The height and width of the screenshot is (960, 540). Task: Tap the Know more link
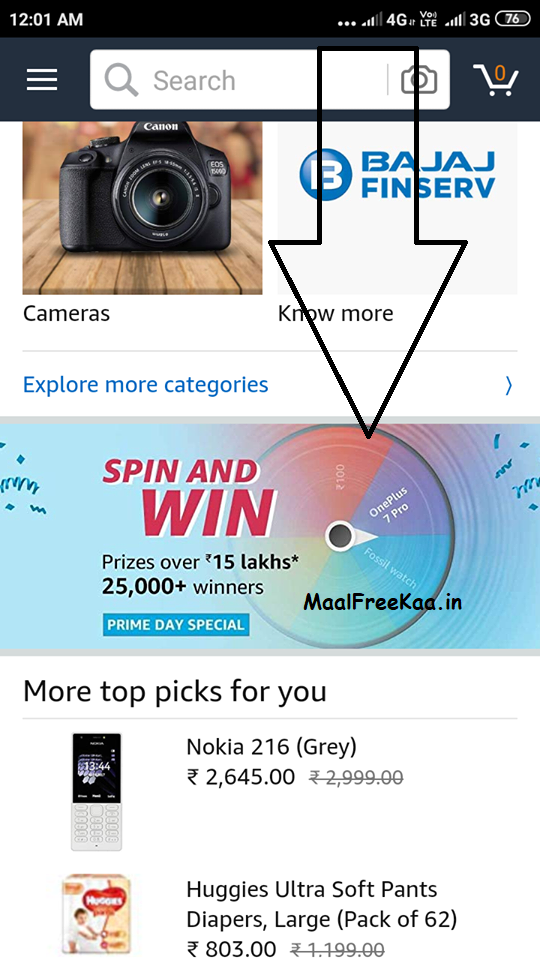pyautogui.click(x=336, y=313)
